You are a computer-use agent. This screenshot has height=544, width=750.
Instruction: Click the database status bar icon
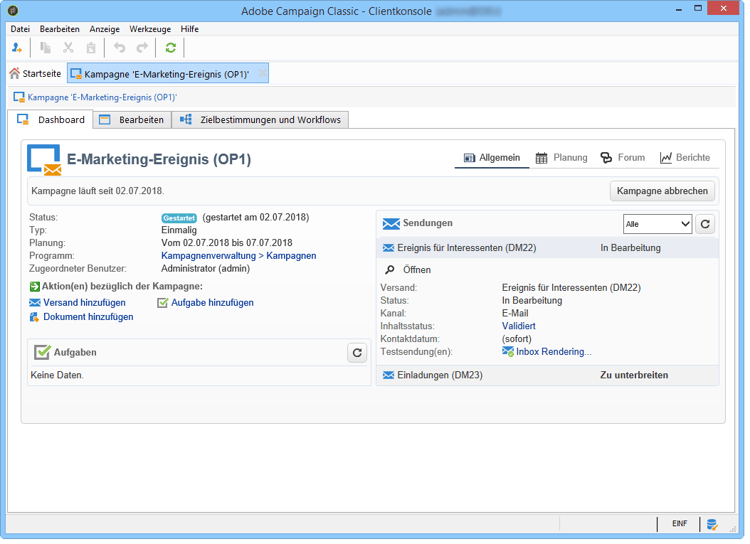tap(712, 525)
